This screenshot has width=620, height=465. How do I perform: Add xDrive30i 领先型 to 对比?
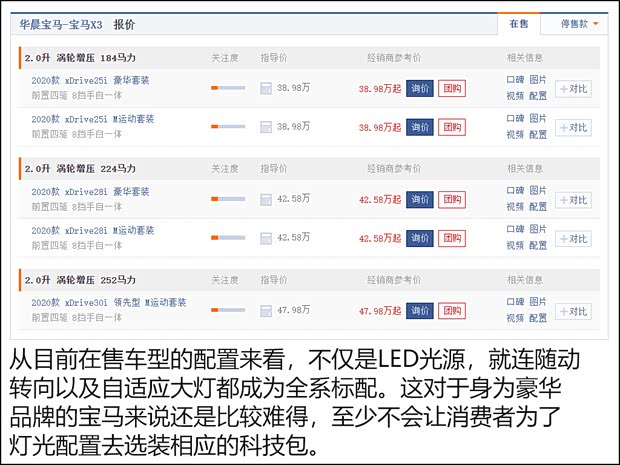point(573,312)
